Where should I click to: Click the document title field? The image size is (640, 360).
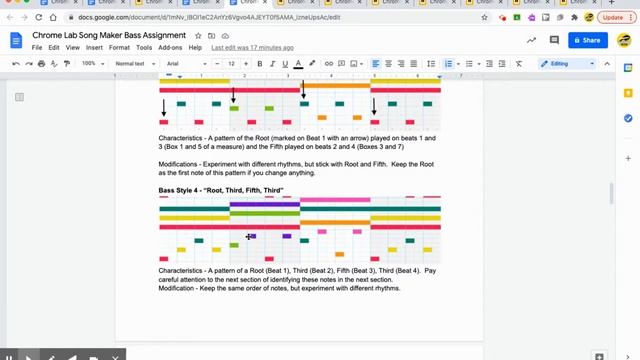tap(109, 36)
